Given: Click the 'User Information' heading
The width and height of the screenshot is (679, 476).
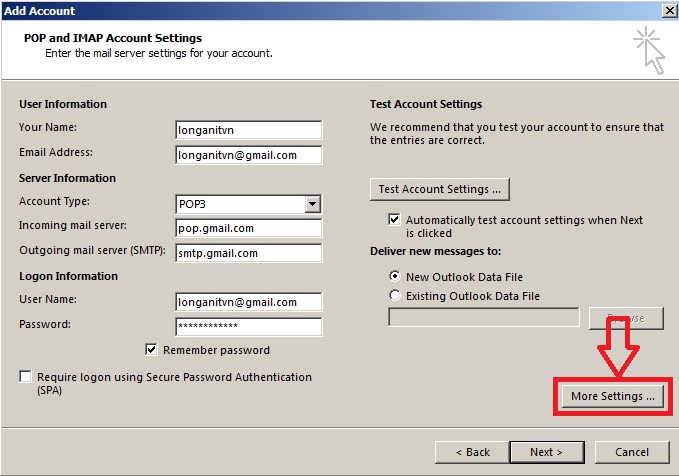Looking at the screenshot, I should coord(63,104).
